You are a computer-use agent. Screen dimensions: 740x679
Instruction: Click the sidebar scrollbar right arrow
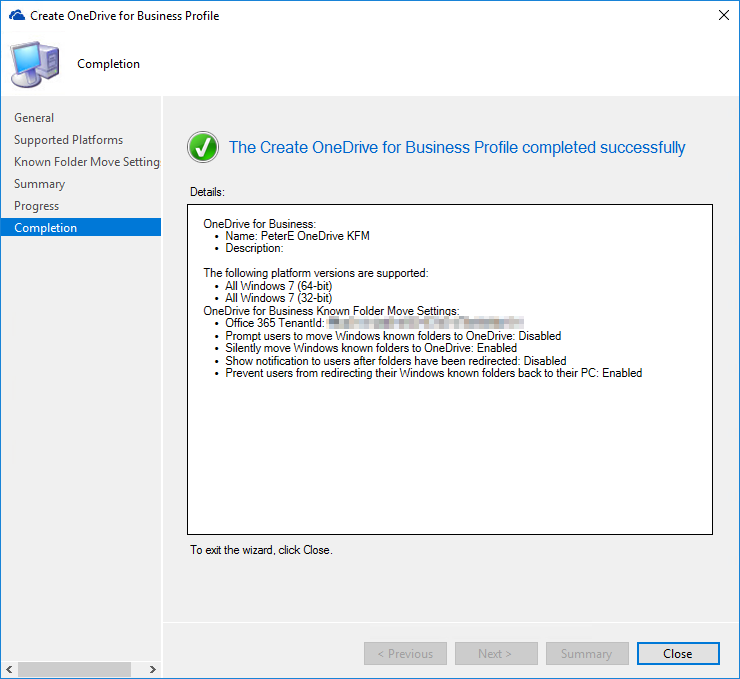pos(153,669)
